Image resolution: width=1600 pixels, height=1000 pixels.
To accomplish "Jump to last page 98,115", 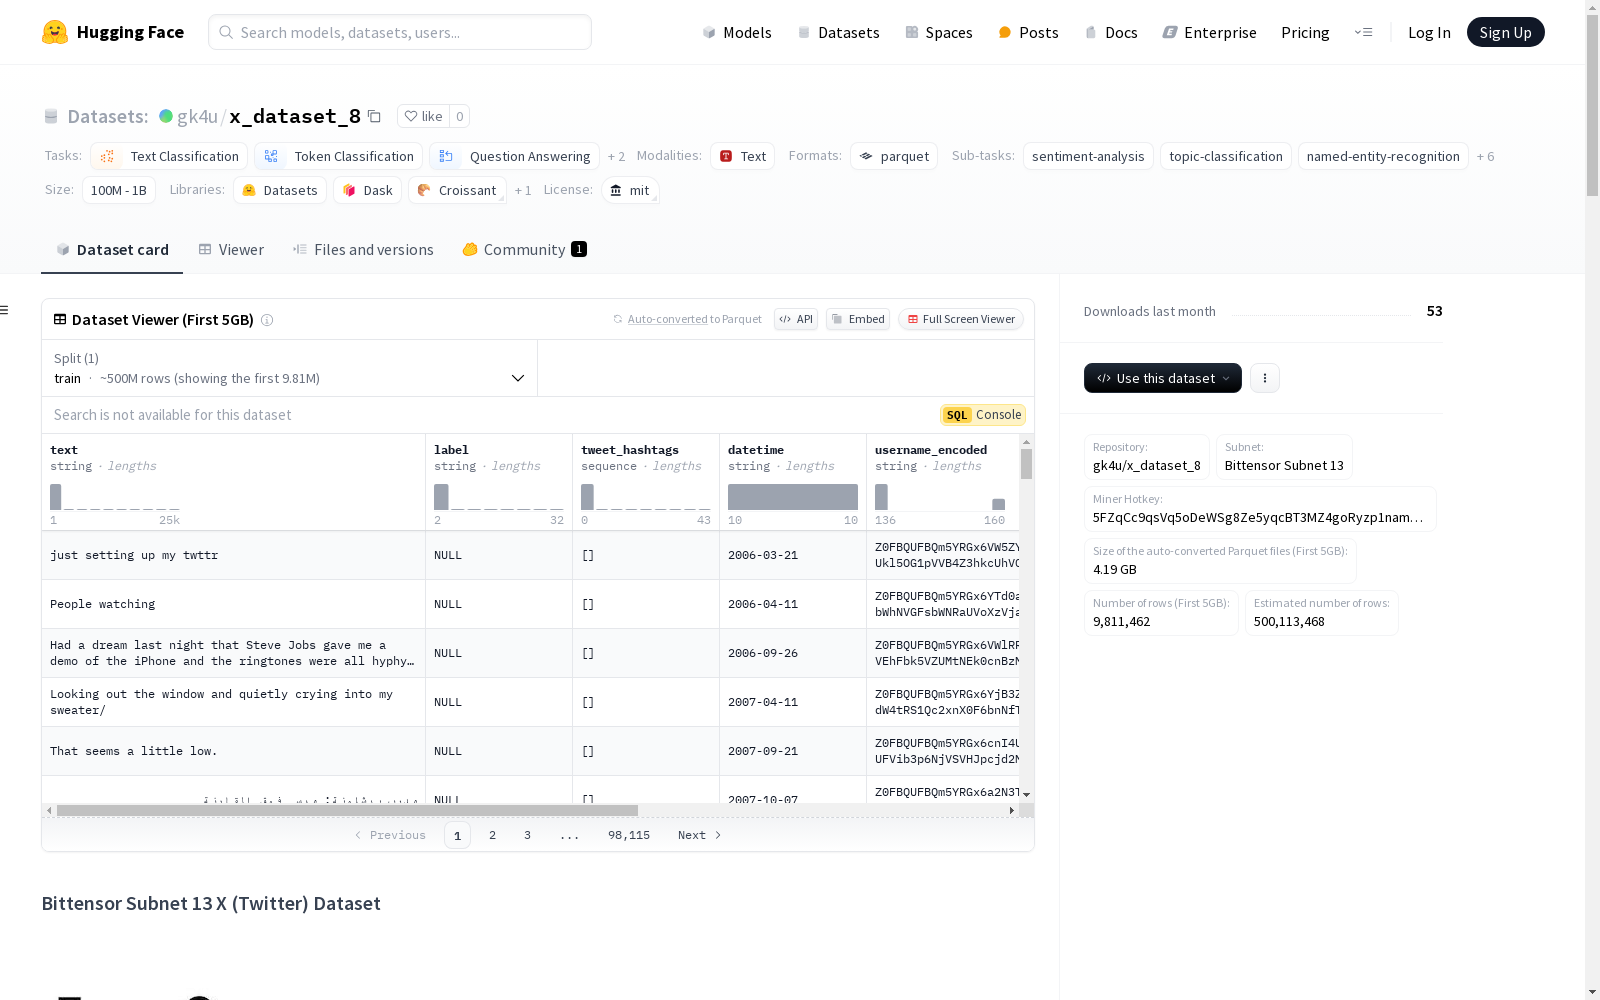I will 629,835.
